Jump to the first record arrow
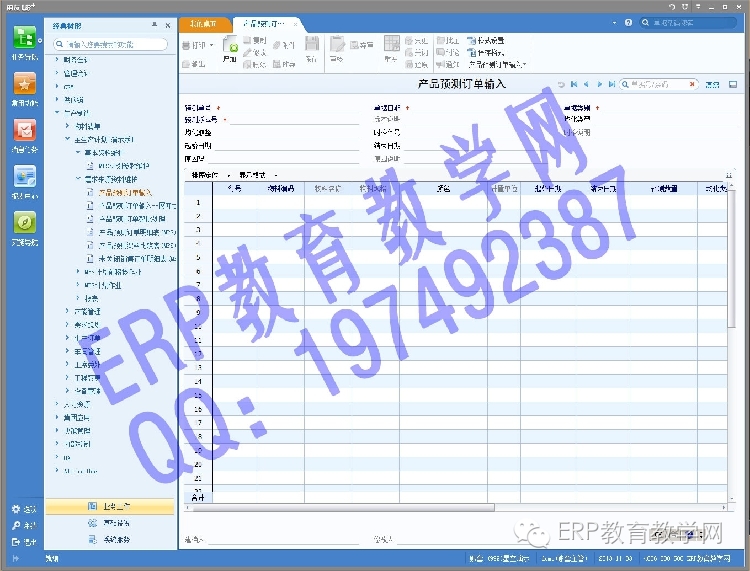This screenshot has height=571, width=750. (x=574, y=85)
